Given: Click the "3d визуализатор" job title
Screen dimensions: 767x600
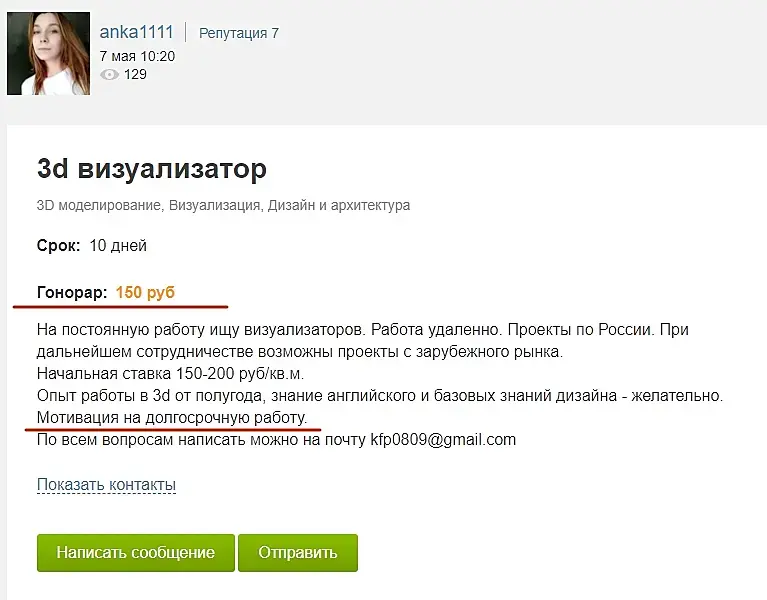Looking at the screenshot, I should (152, 169).
